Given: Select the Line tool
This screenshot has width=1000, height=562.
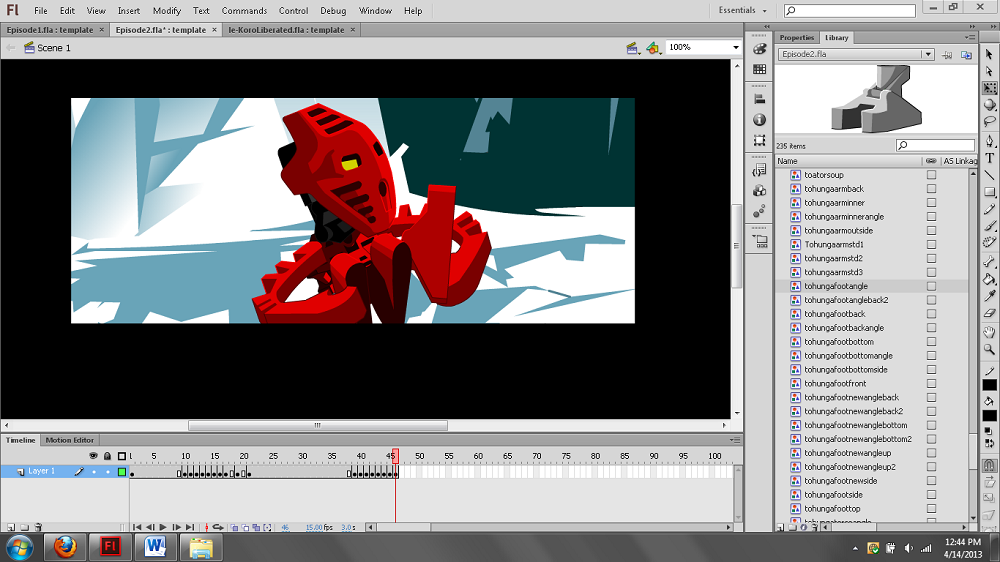Looking at the screenshot, I should 989,175.
